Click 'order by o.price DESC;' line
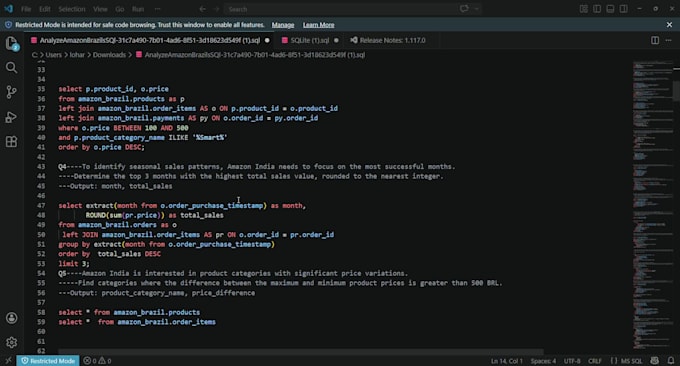This screenshot has height=366, width=680. tap(101, 147)
